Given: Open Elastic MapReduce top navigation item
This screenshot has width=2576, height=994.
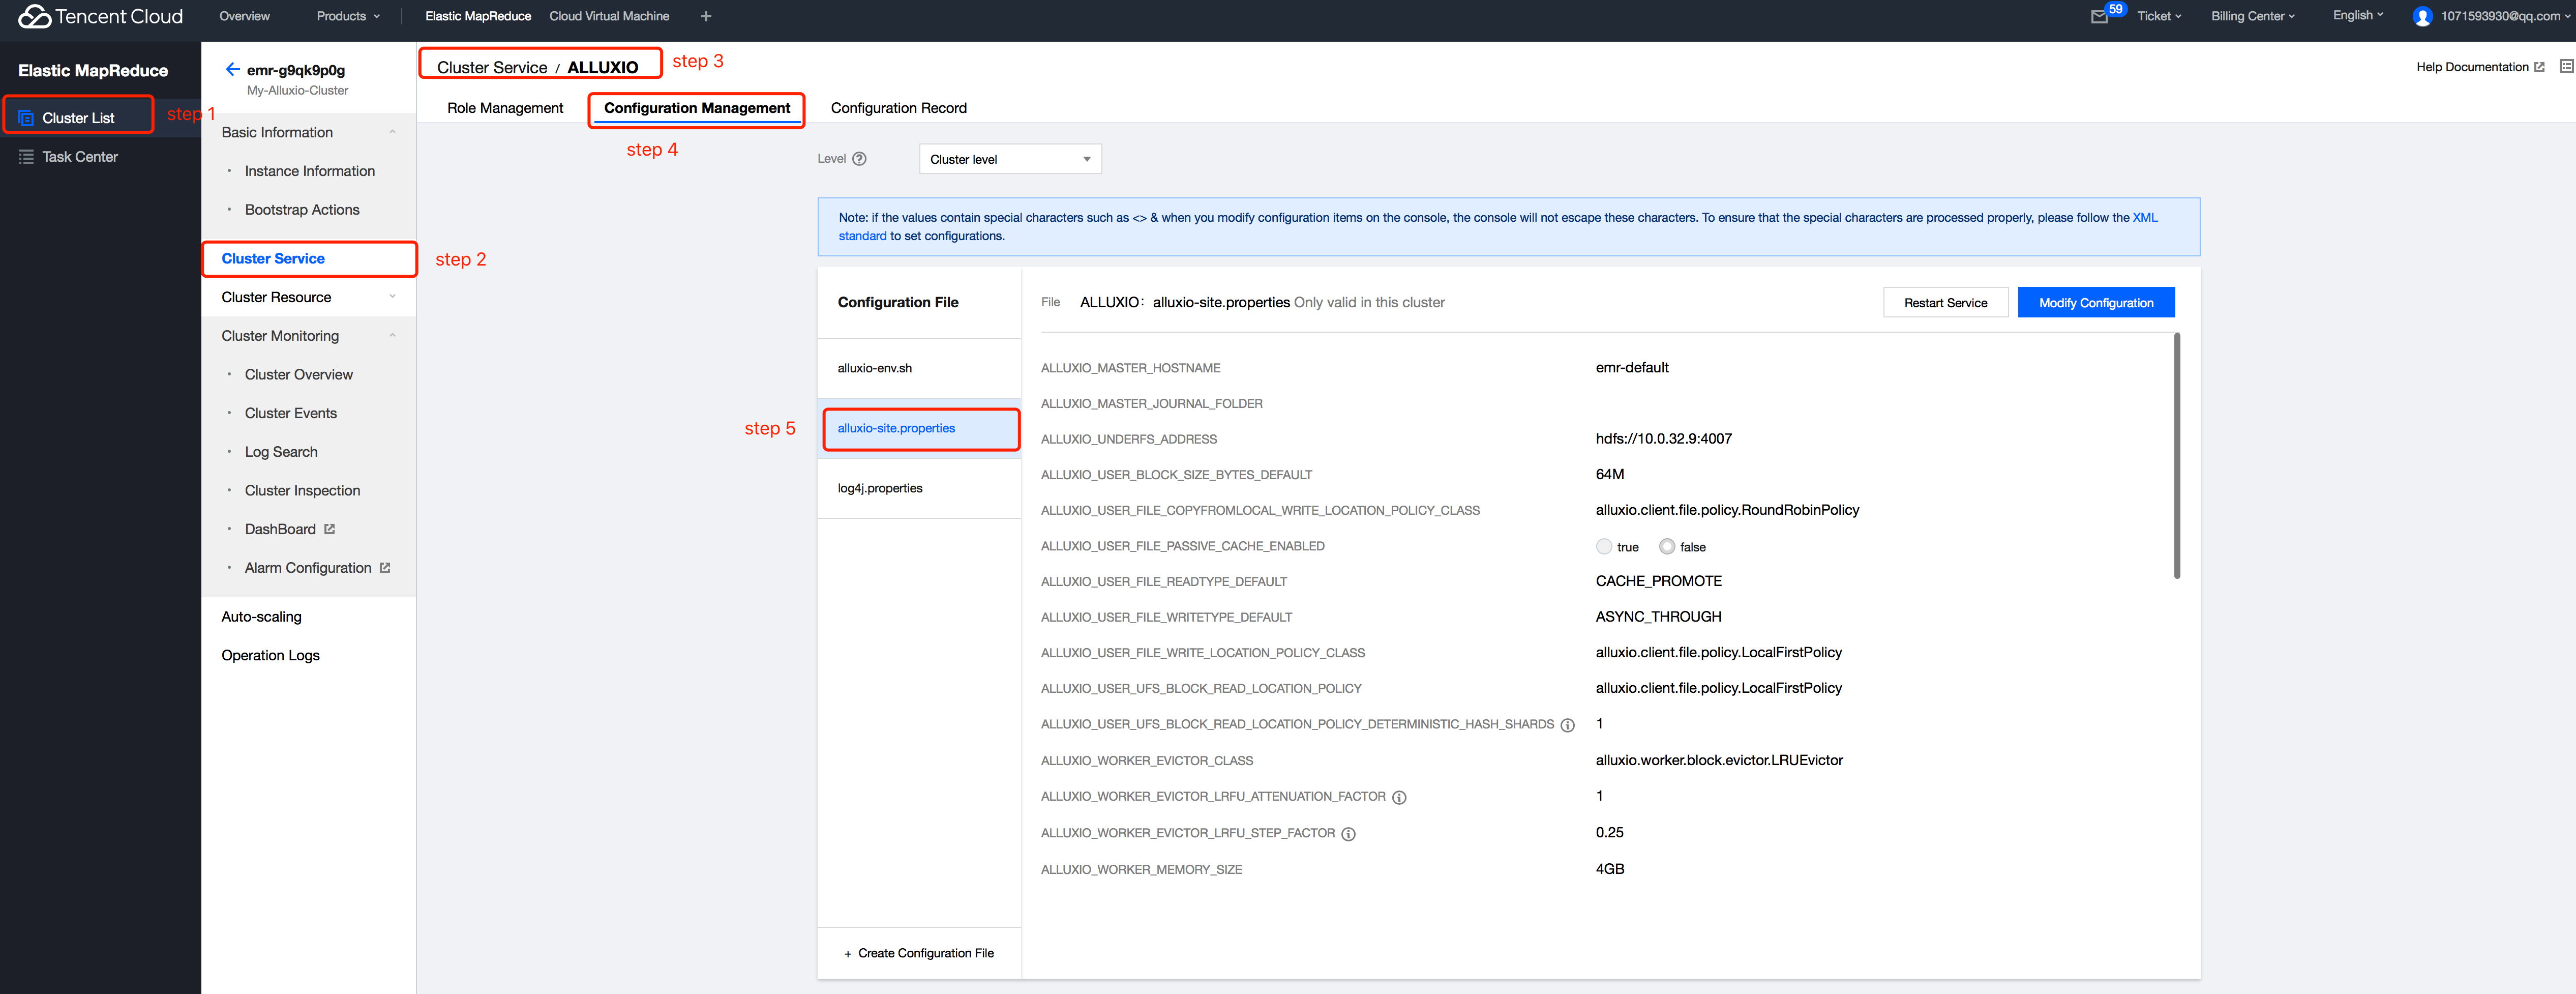Looking at the screenshot, I should click(x=478, y=16).
